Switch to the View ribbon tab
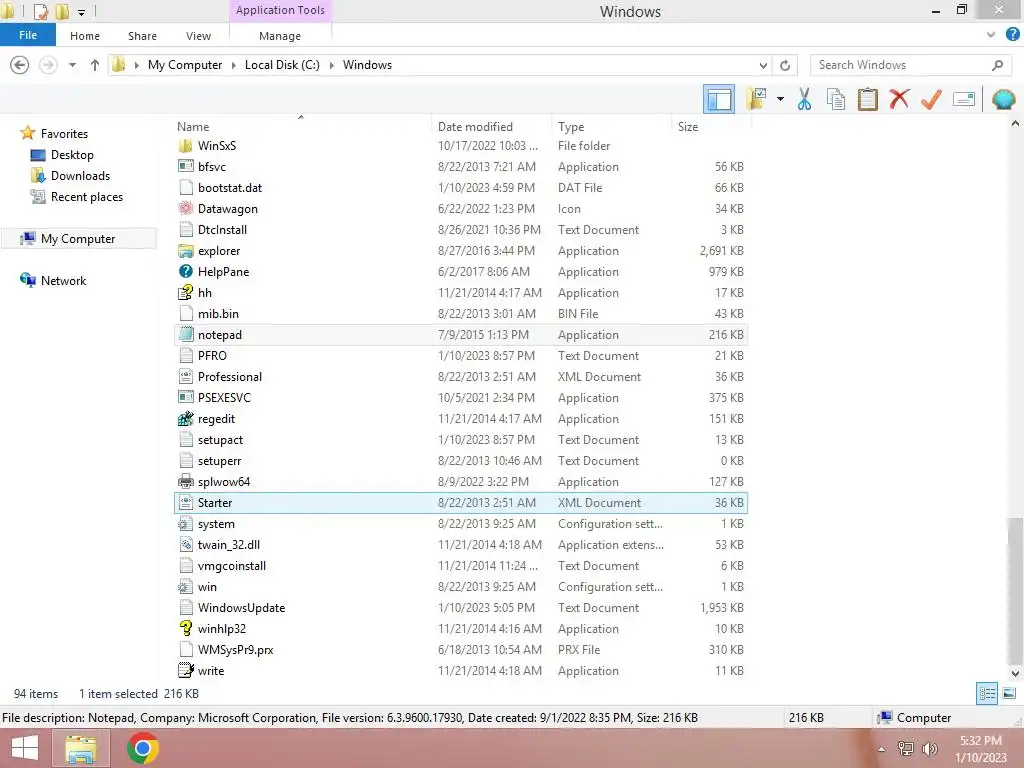The height and width of the screenshot is (768, 1024). point(198,36)
